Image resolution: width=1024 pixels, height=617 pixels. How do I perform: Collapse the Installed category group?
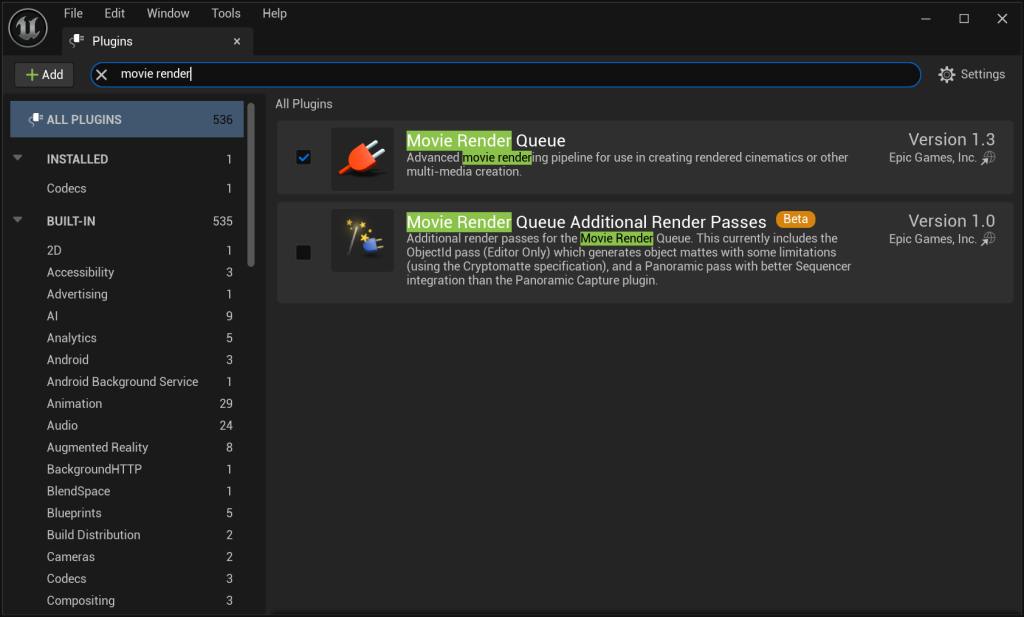tap(18, 158)
